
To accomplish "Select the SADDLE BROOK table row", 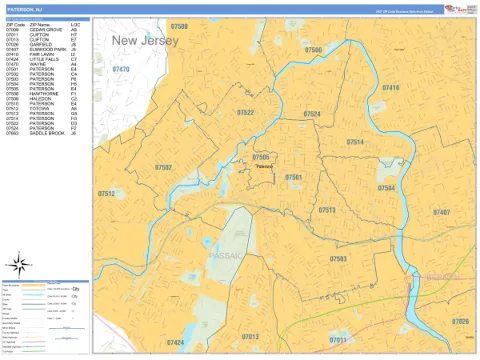I will 41,133.
